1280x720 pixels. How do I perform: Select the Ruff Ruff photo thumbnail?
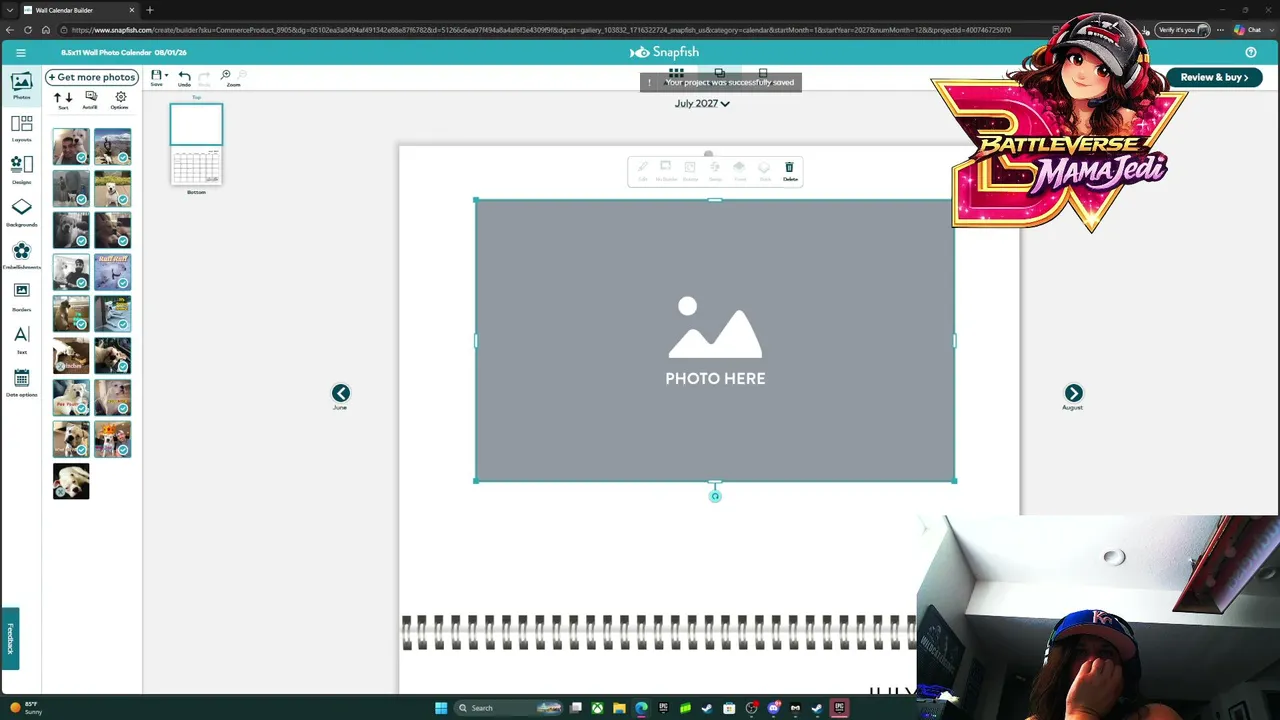(112, 272)
